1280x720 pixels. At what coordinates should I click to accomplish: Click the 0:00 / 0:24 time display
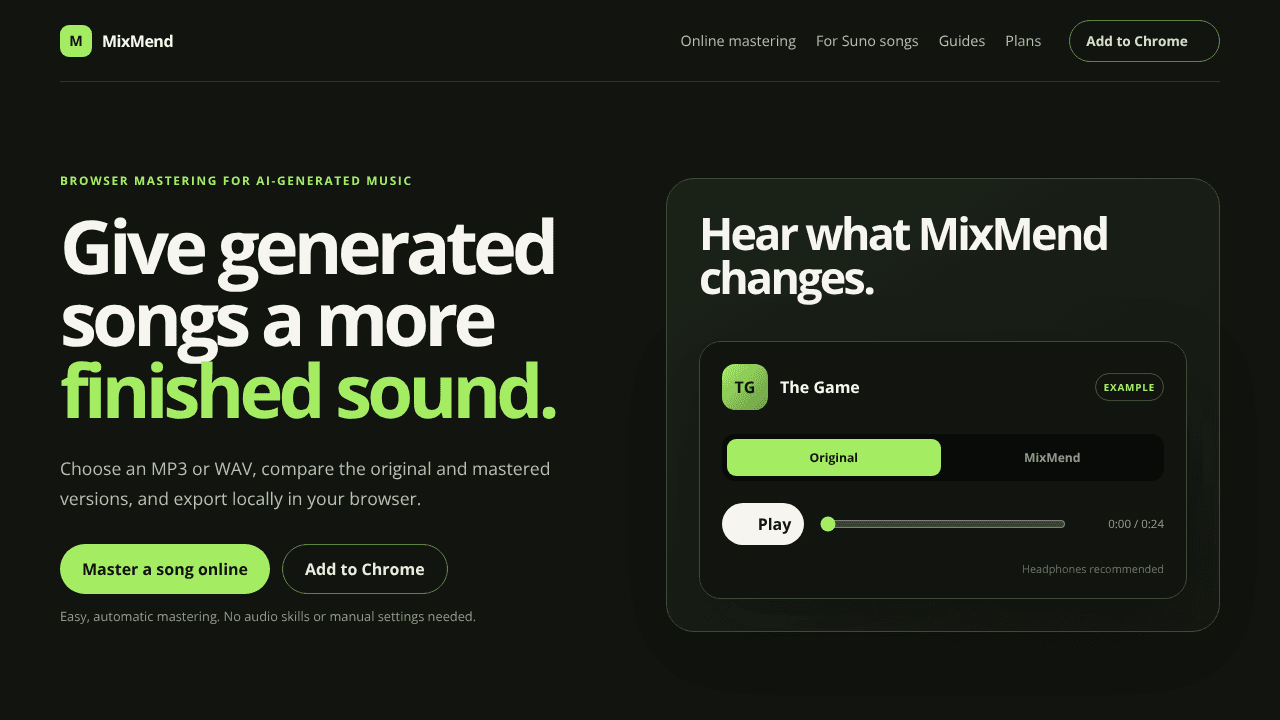point(1136,524)
